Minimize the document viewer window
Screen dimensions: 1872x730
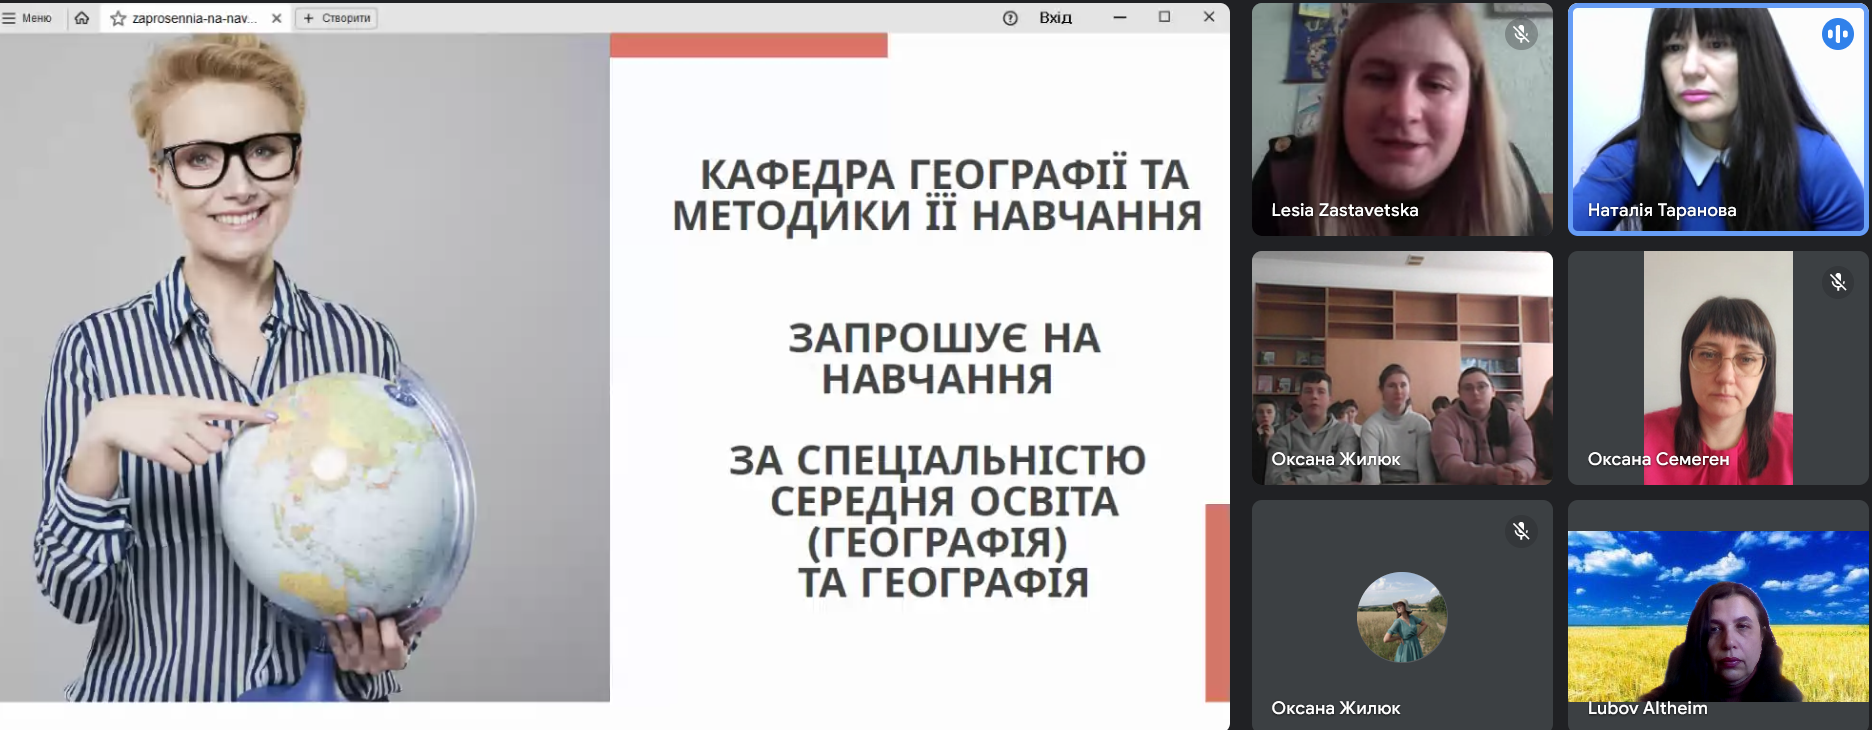click(x=1120, y=17)
